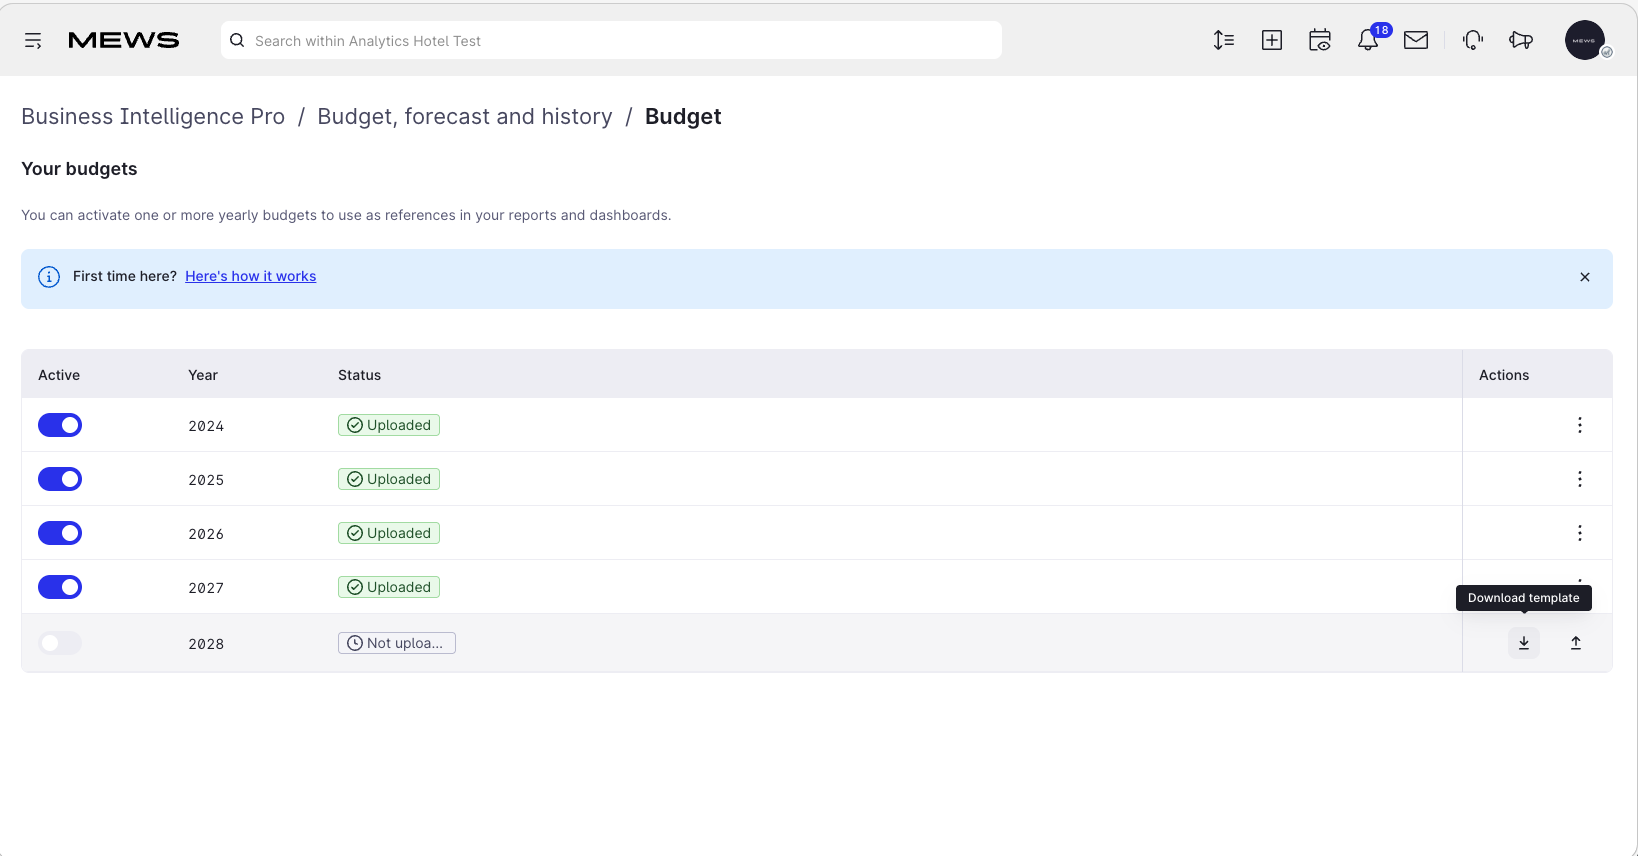Upload the 2028 budget file
This screenshot has height=856, width=1638.
coord(1576,643)
